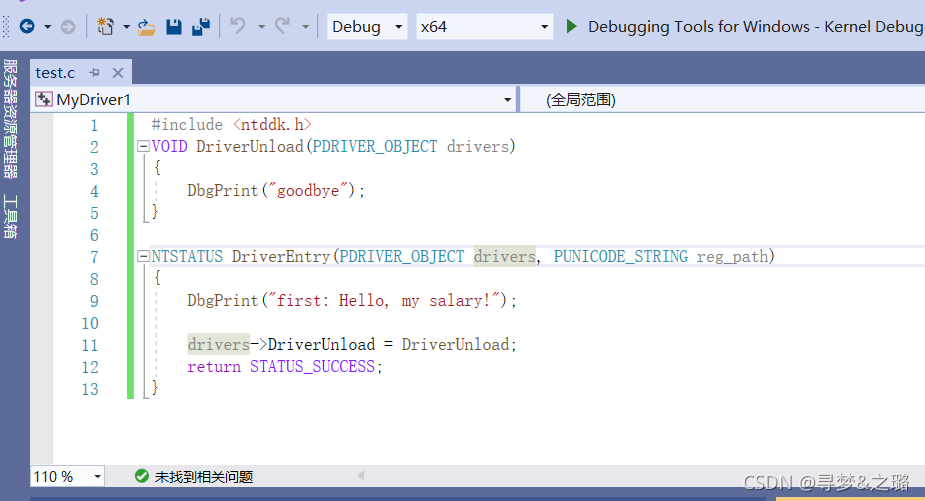The image size is (925, 501).
Task: Open the Debug configuration dropdown
Action: click(367, 27)
